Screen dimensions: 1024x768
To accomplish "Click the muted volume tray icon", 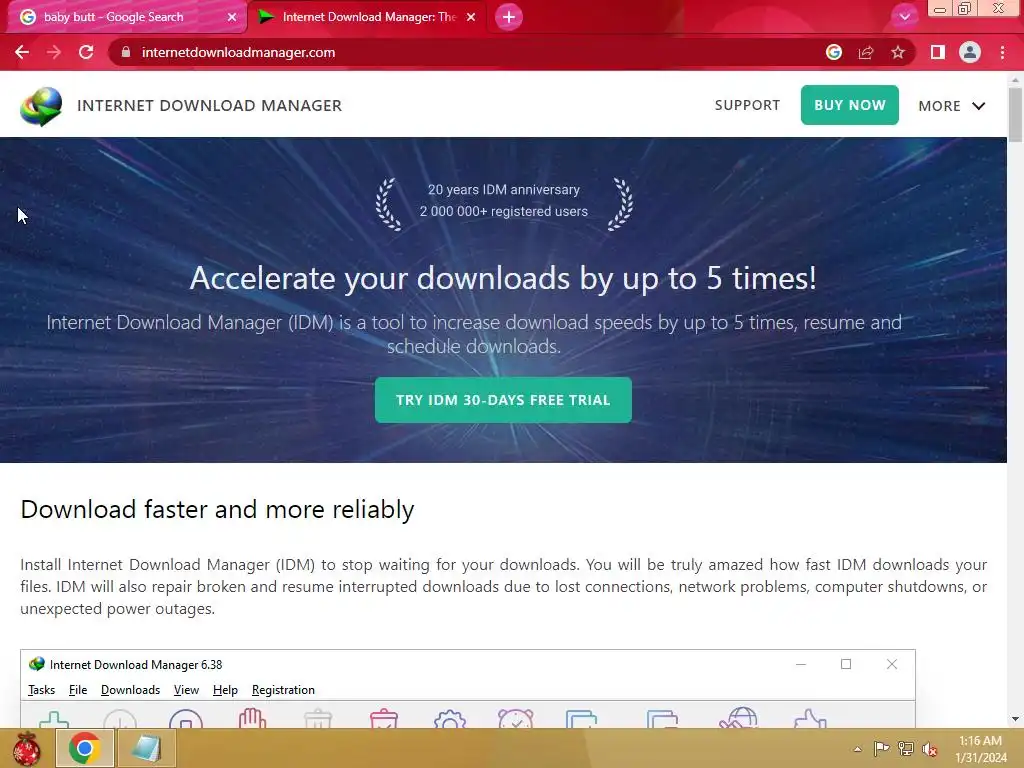I will (x=929, y=749).
